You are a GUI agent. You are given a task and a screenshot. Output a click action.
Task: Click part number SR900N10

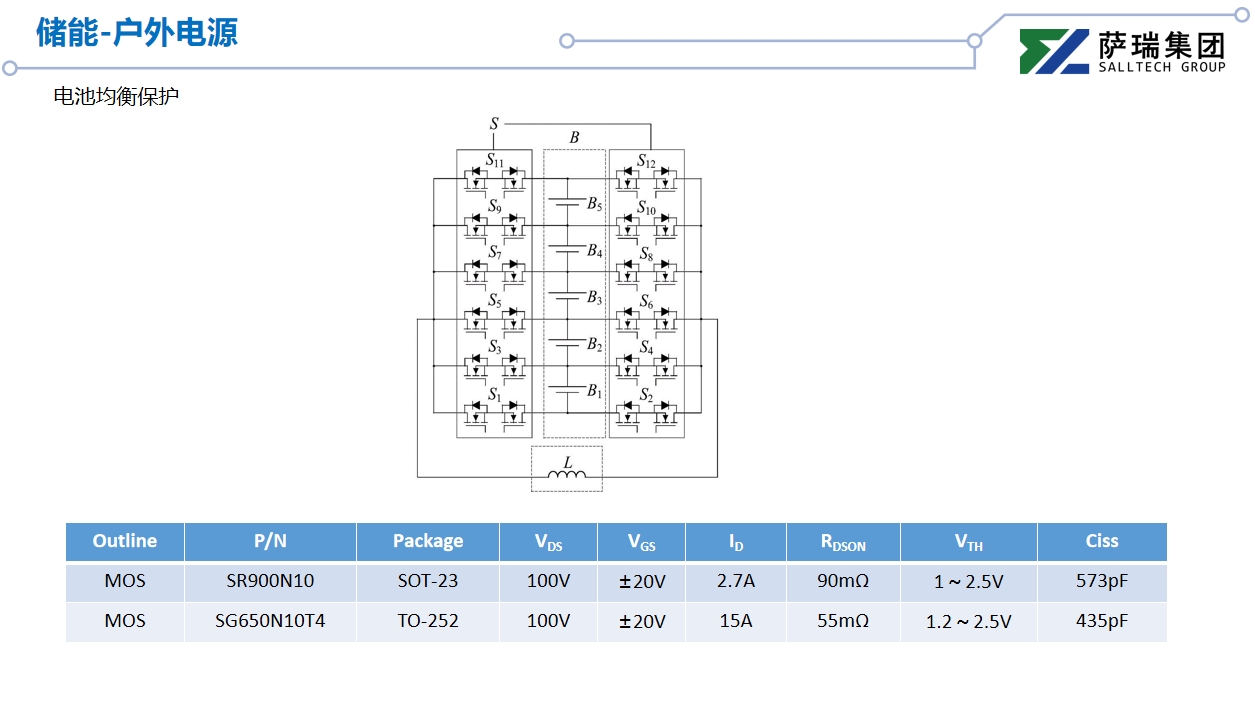(x=270, y=581)
